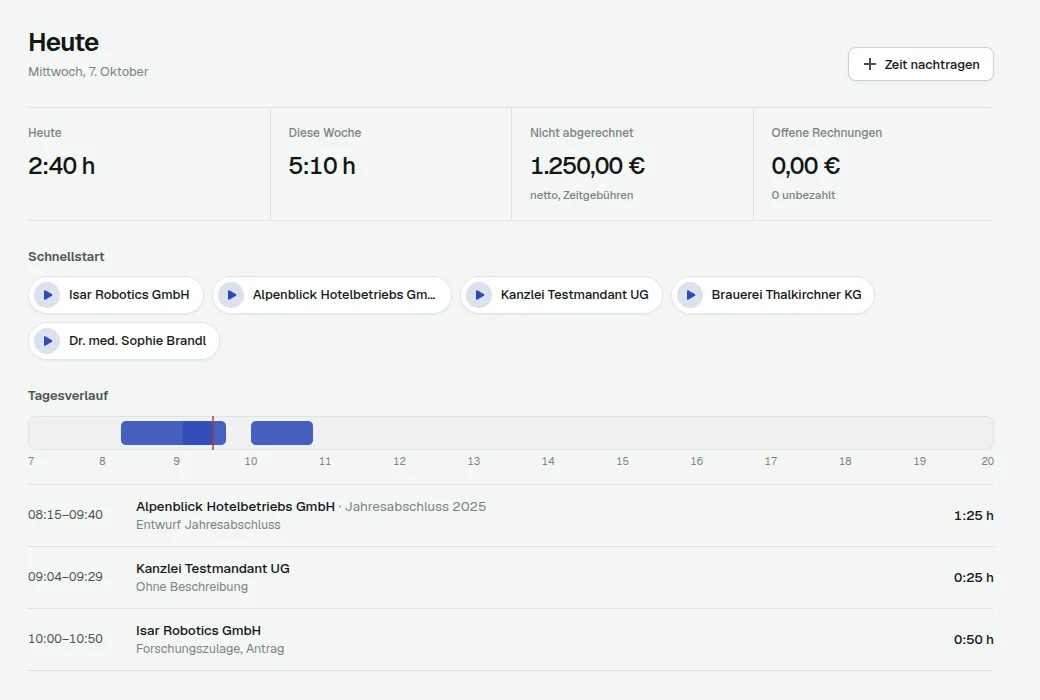Click the 0:25 h duration
The image size is (1040, 700).
pyautogui.click(x=974, y=577)
